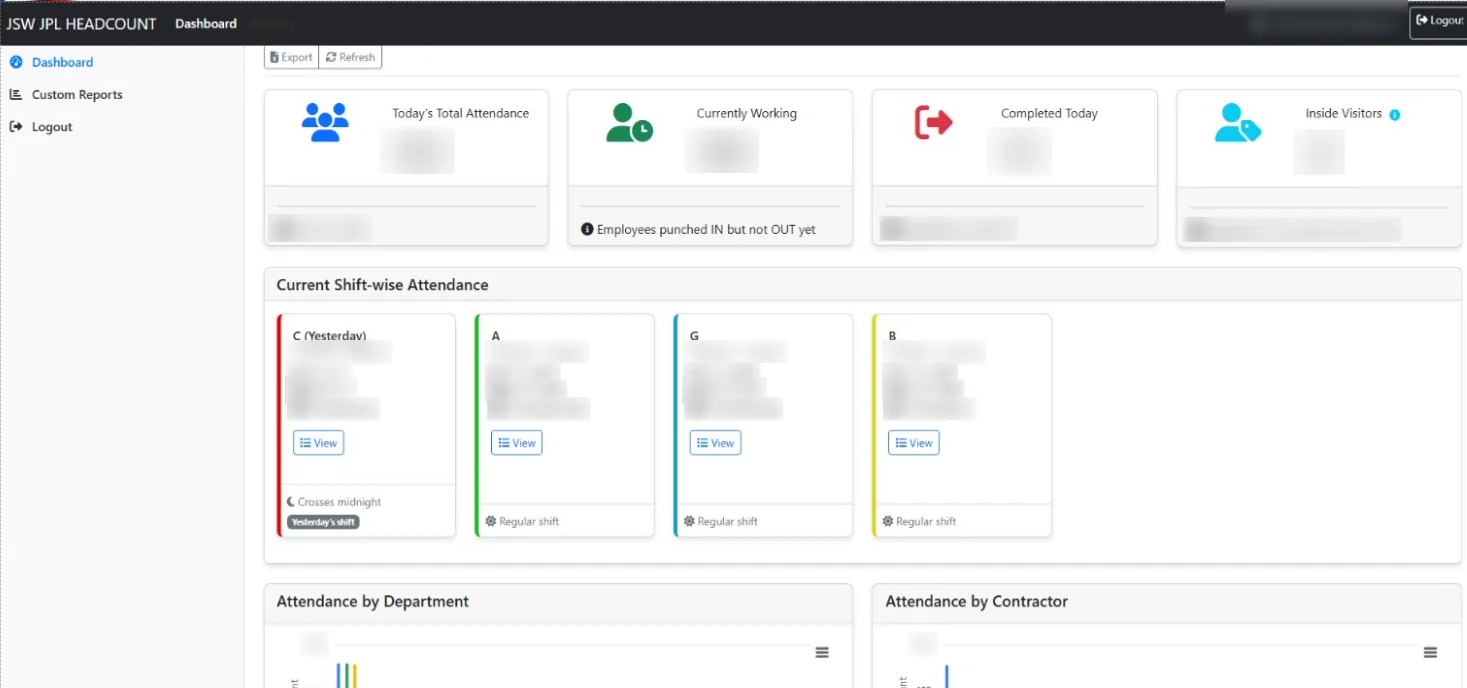Click the Logout button at top right
This screenshot has width=1467, height=688.
(x=1439, y=21)
